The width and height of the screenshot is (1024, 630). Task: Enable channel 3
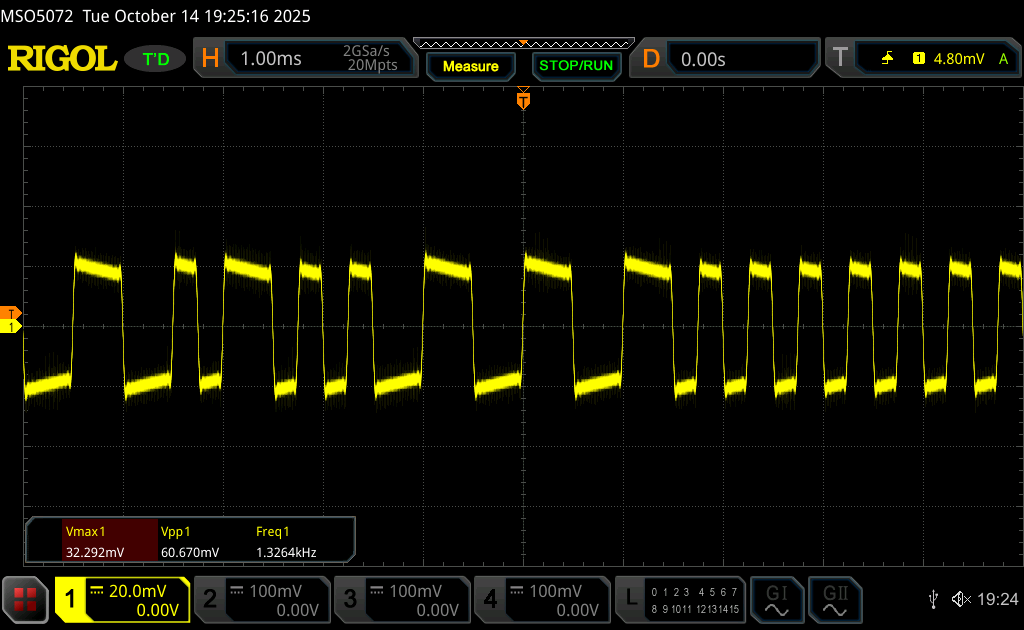click(401, 599)
